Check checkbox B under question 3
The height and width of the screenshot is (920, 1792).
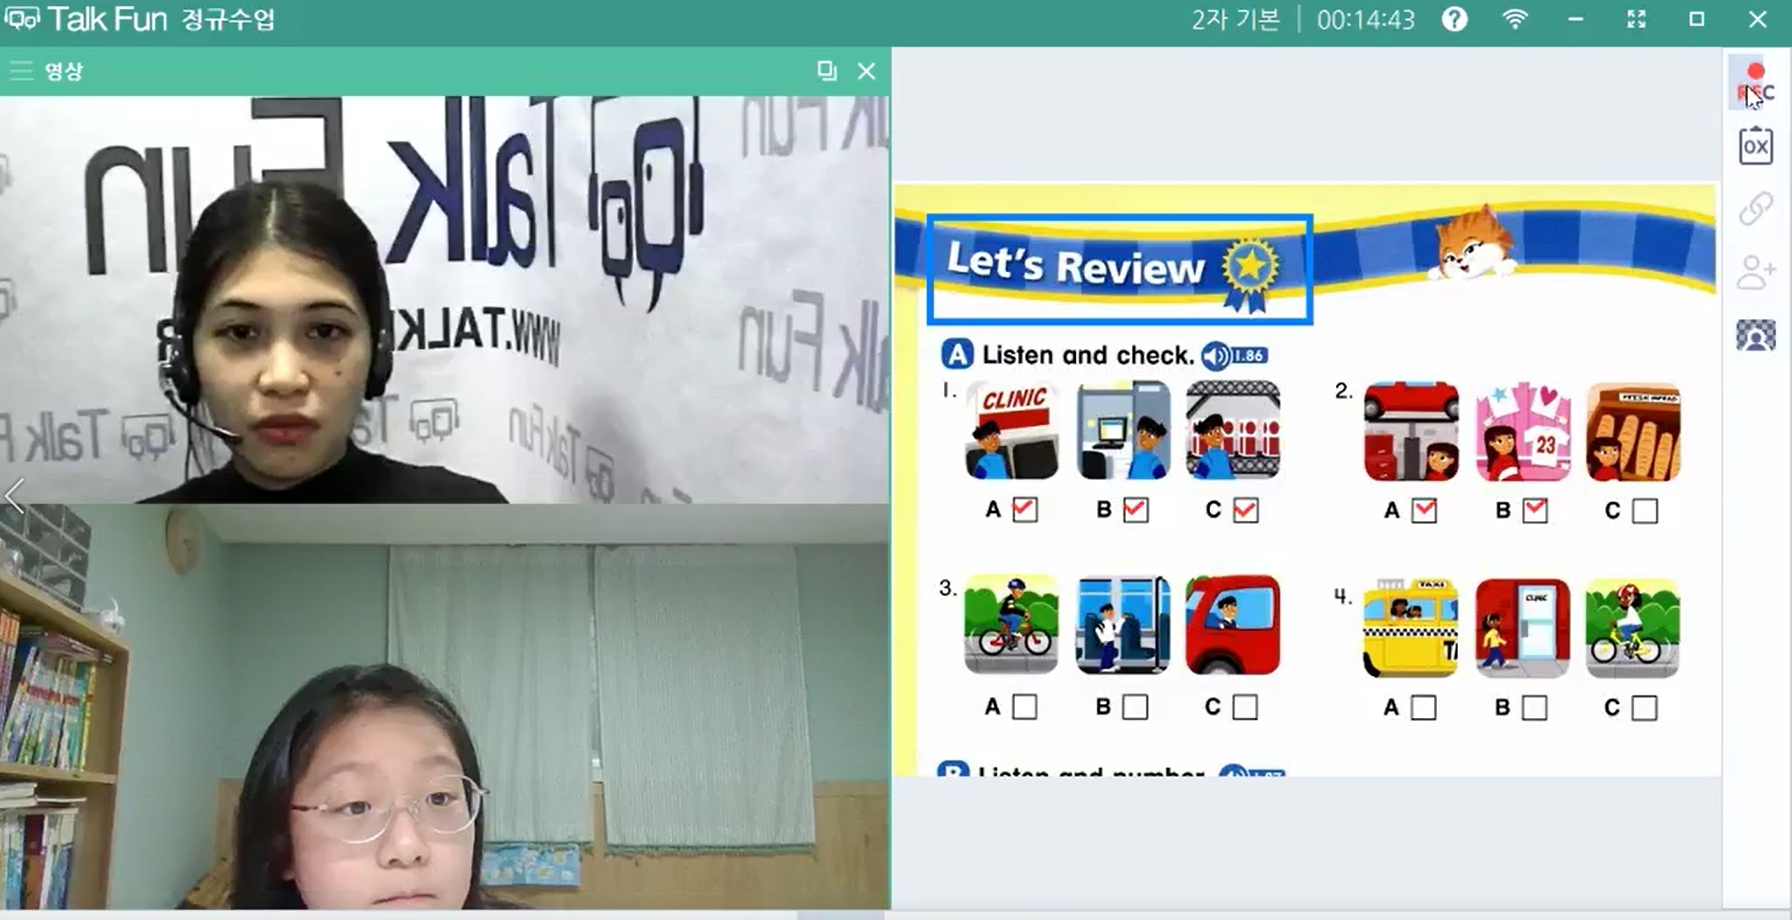pyautogui.click(x=1134, y=707)
